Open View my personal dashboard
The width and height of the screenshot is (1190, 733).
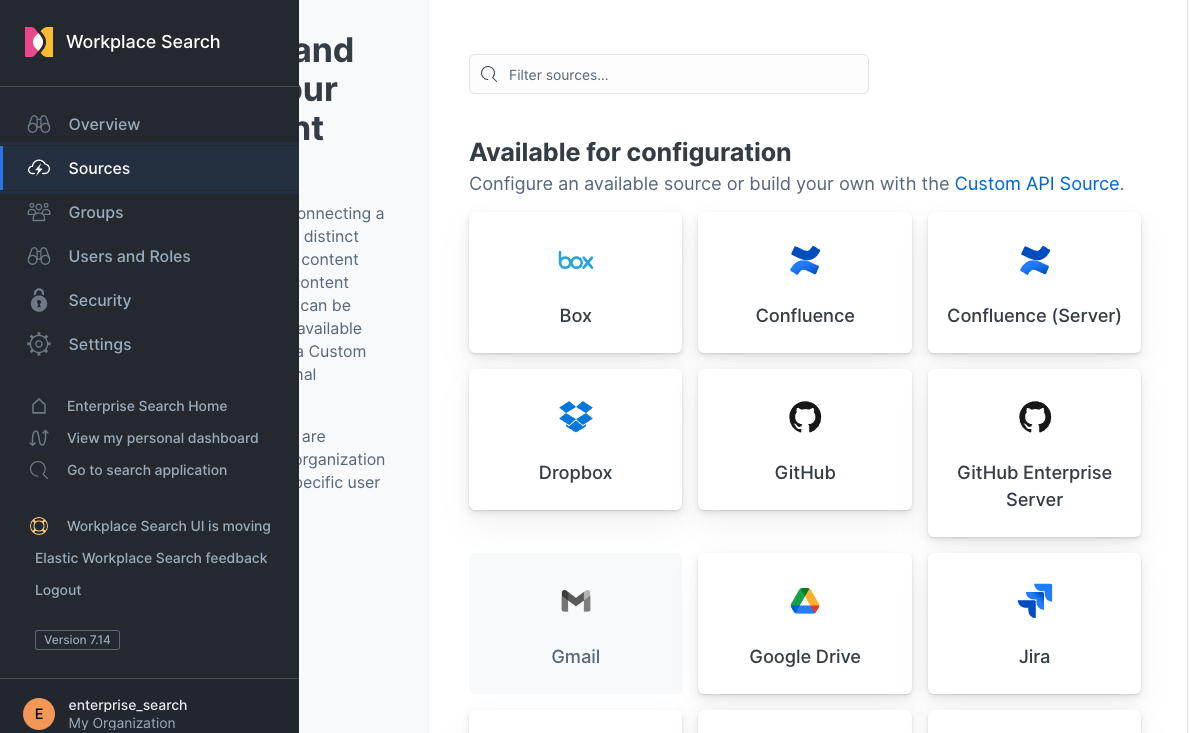163,438
